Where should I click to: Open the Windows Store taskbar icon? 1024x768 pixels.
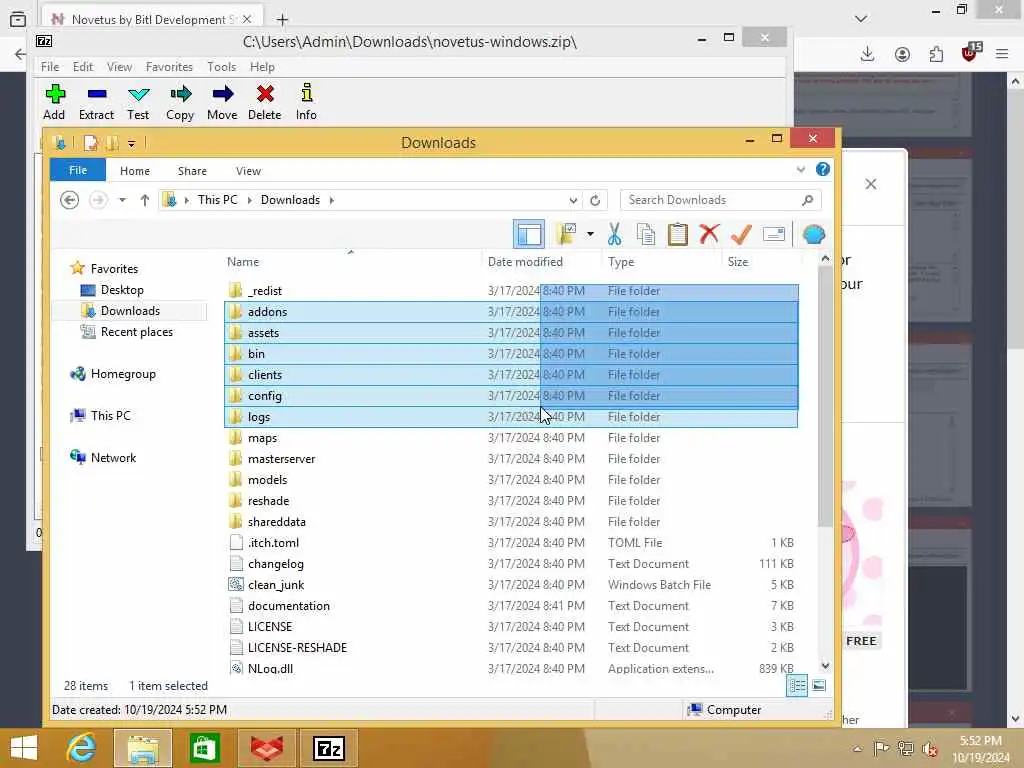coord(204,748)
